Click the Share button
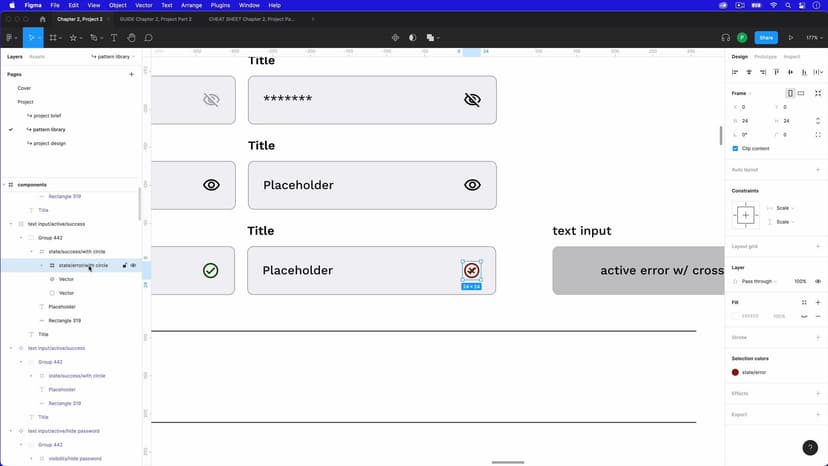Image resolution: width=828 pixels, height=466 pixels. (766, 38)
